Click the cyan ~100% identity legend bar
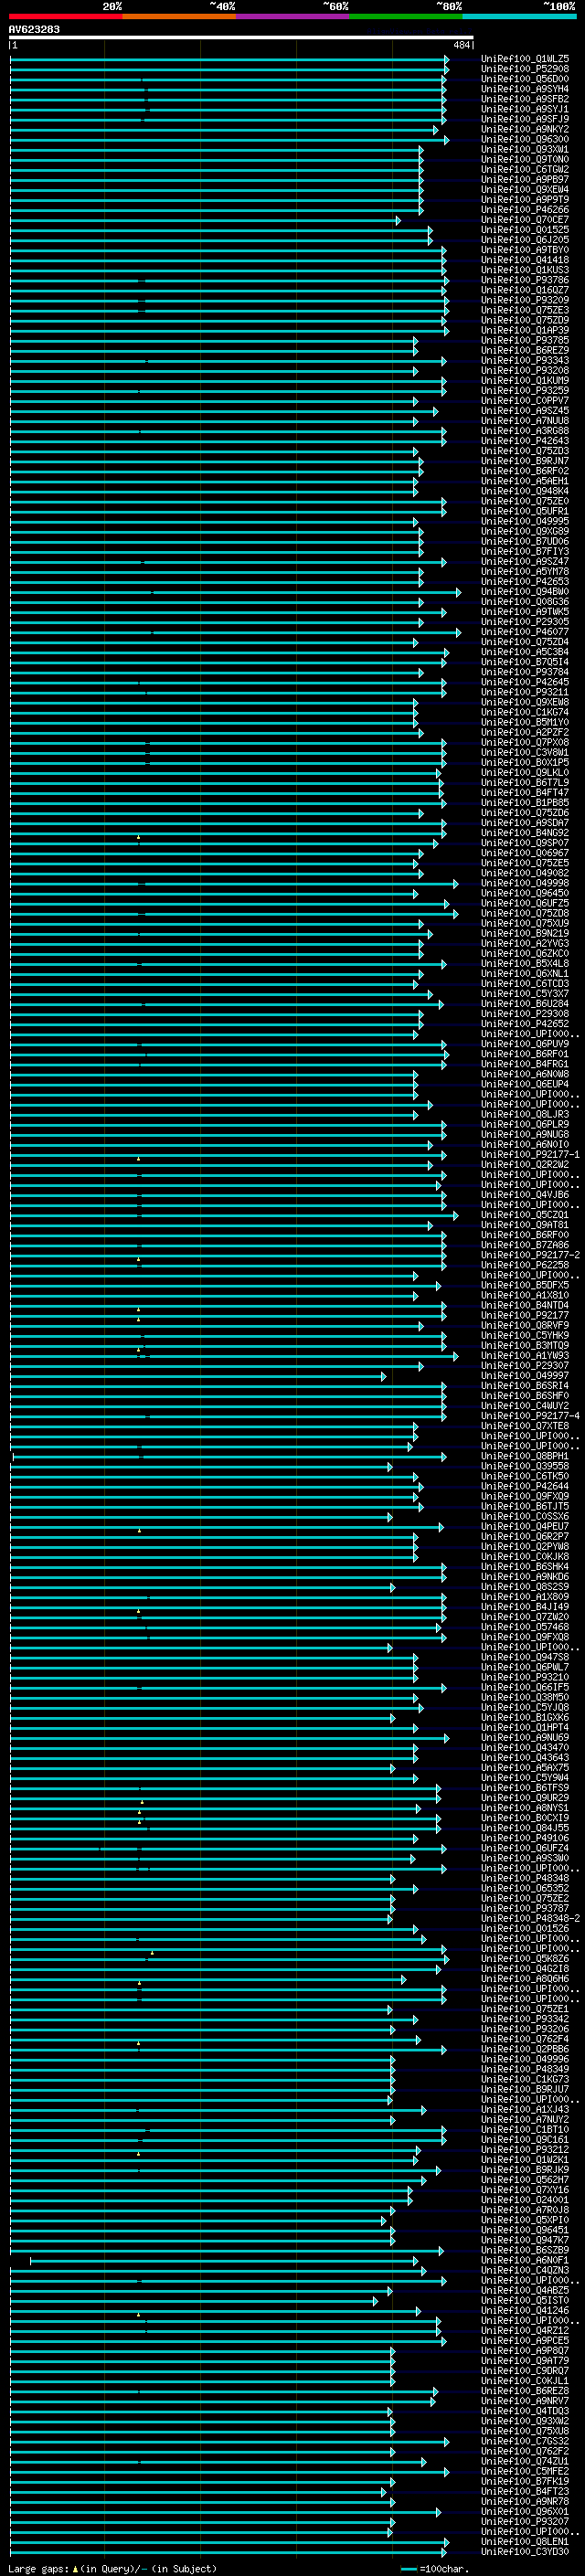This screenshot has width=585, height=2576. click(x=519, y=16)
